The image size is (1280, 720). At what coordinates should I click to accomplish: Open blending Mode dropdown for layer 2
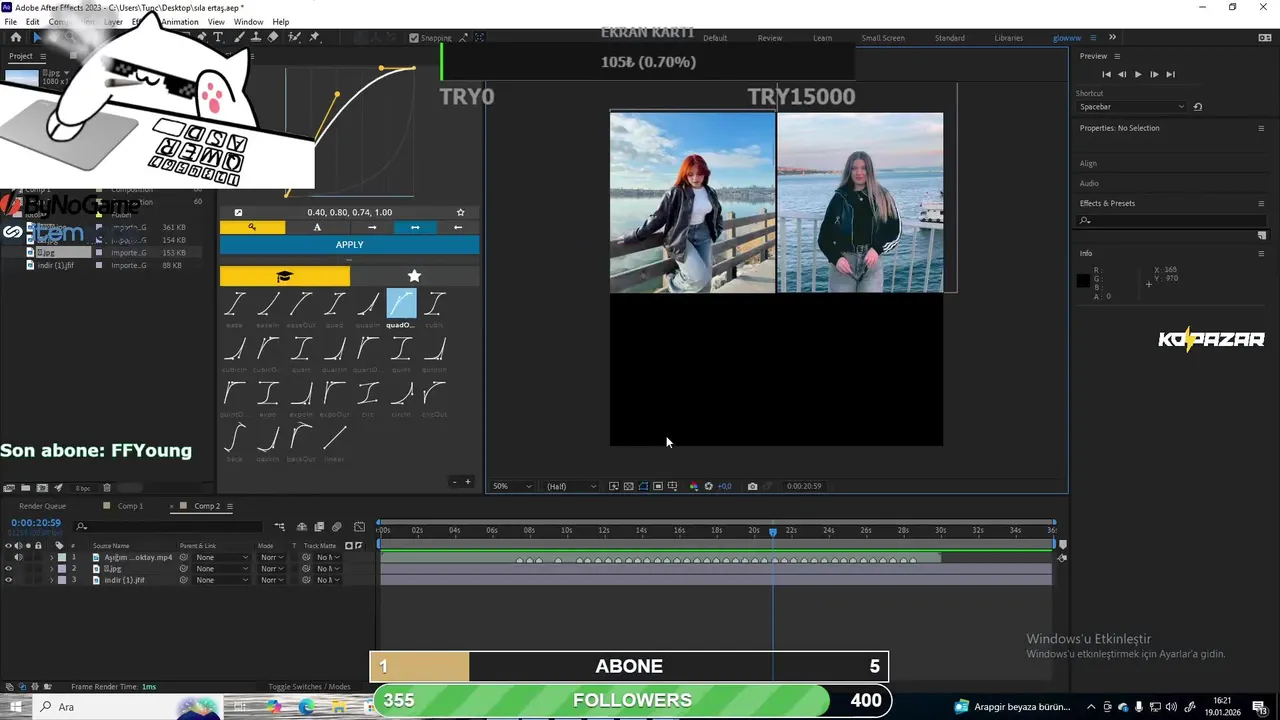pyautogui.click(x=272, y=569)
